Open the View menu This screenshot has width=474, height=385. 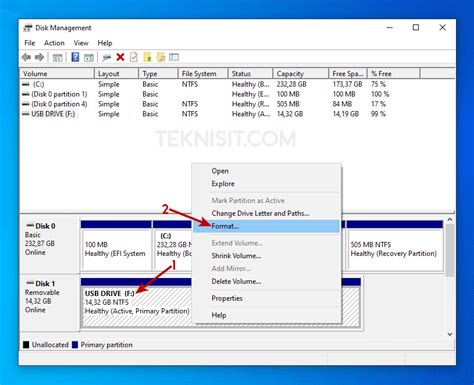point(81,43)
